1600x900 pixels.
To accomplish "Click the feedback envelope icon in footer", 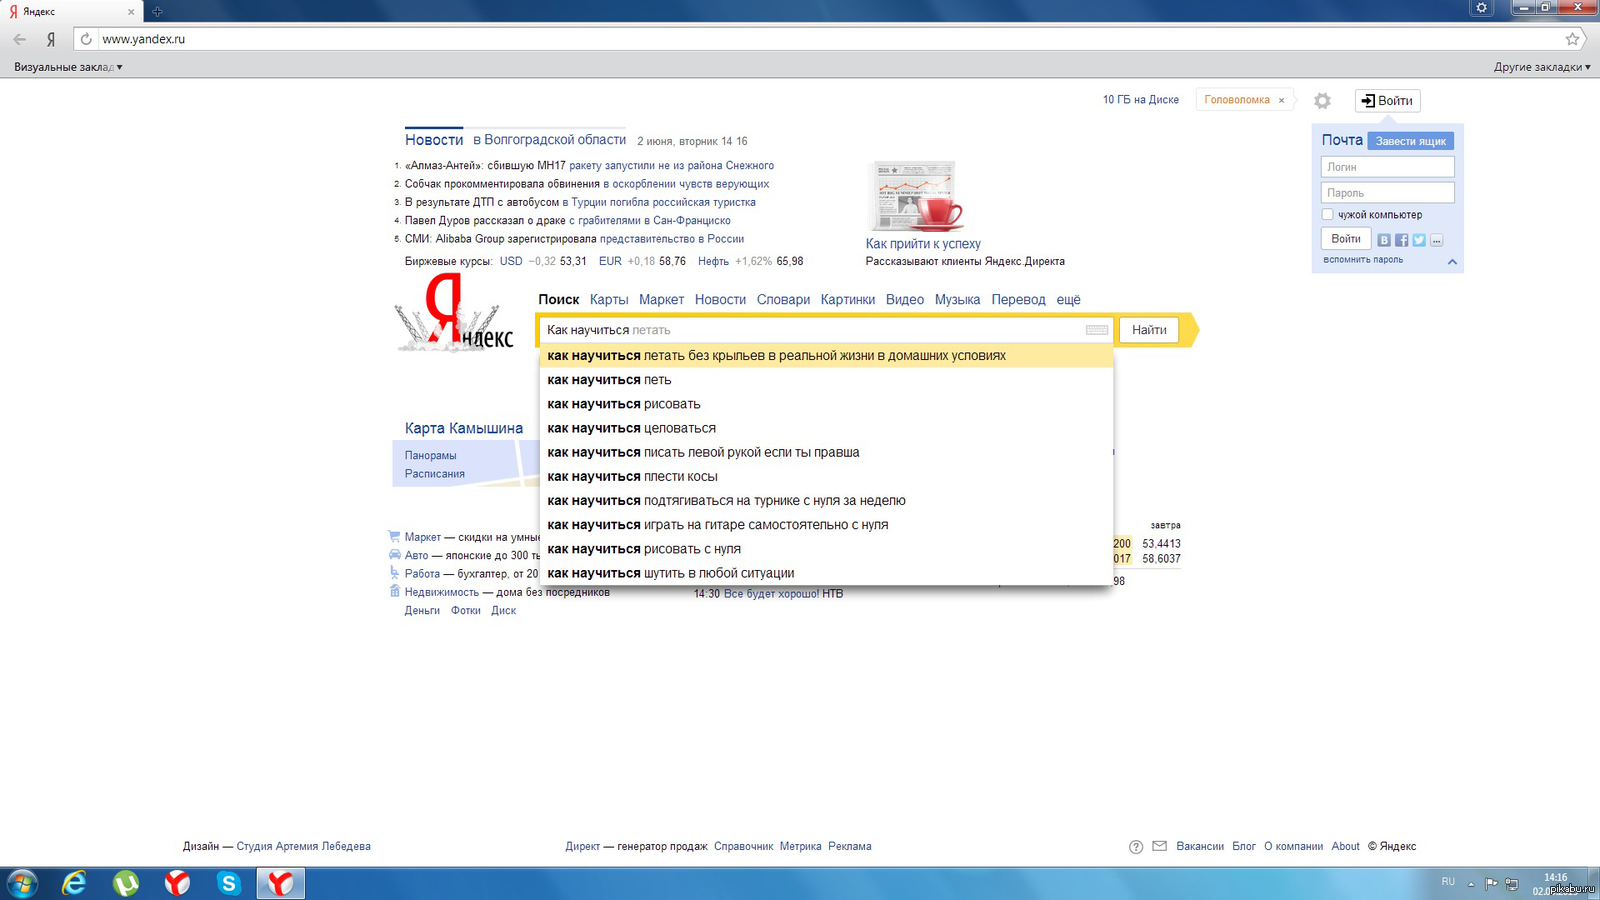I will click(1160, 846).
